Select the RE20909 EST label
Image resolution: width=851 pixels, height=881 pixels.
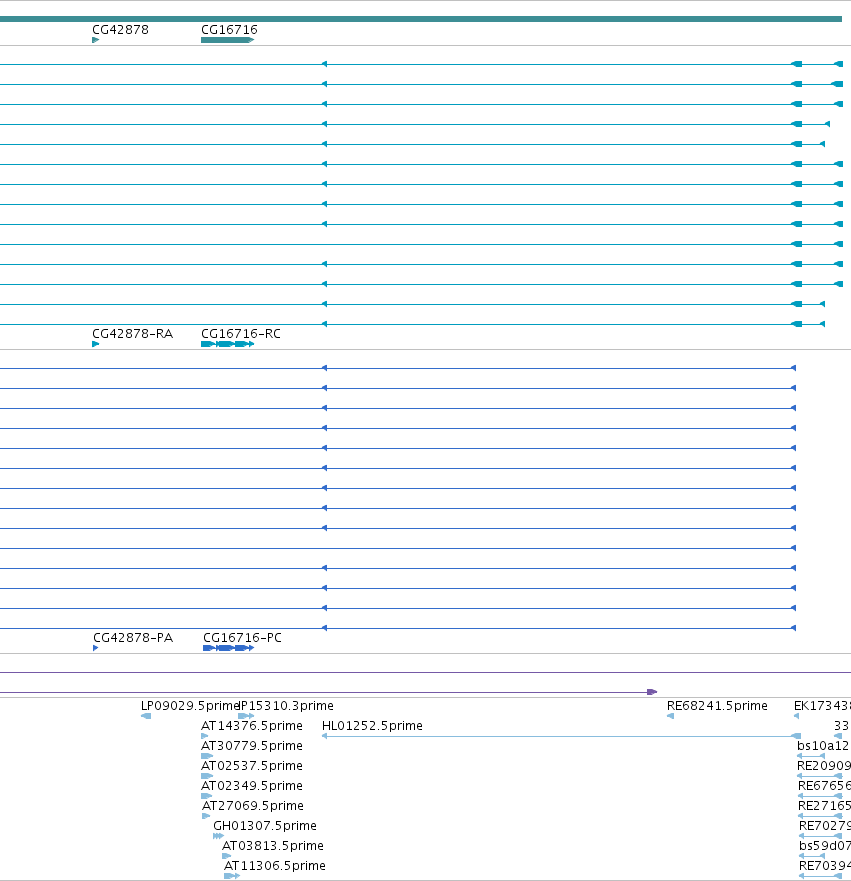[824, 766]
